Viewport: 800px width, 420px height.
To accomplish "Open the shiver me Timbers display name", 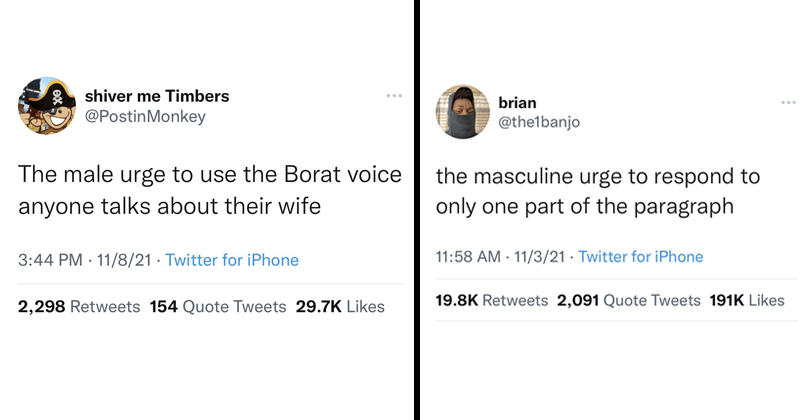I will pyautogui.click(x=155, y=96).
